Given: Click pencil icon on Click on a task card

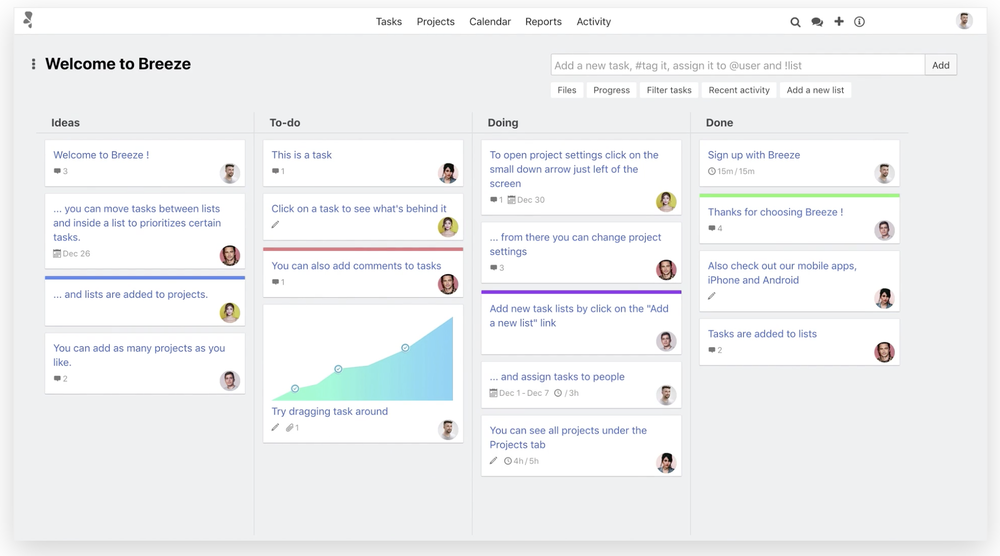Looking at the screenshot, I should [276, 224].
